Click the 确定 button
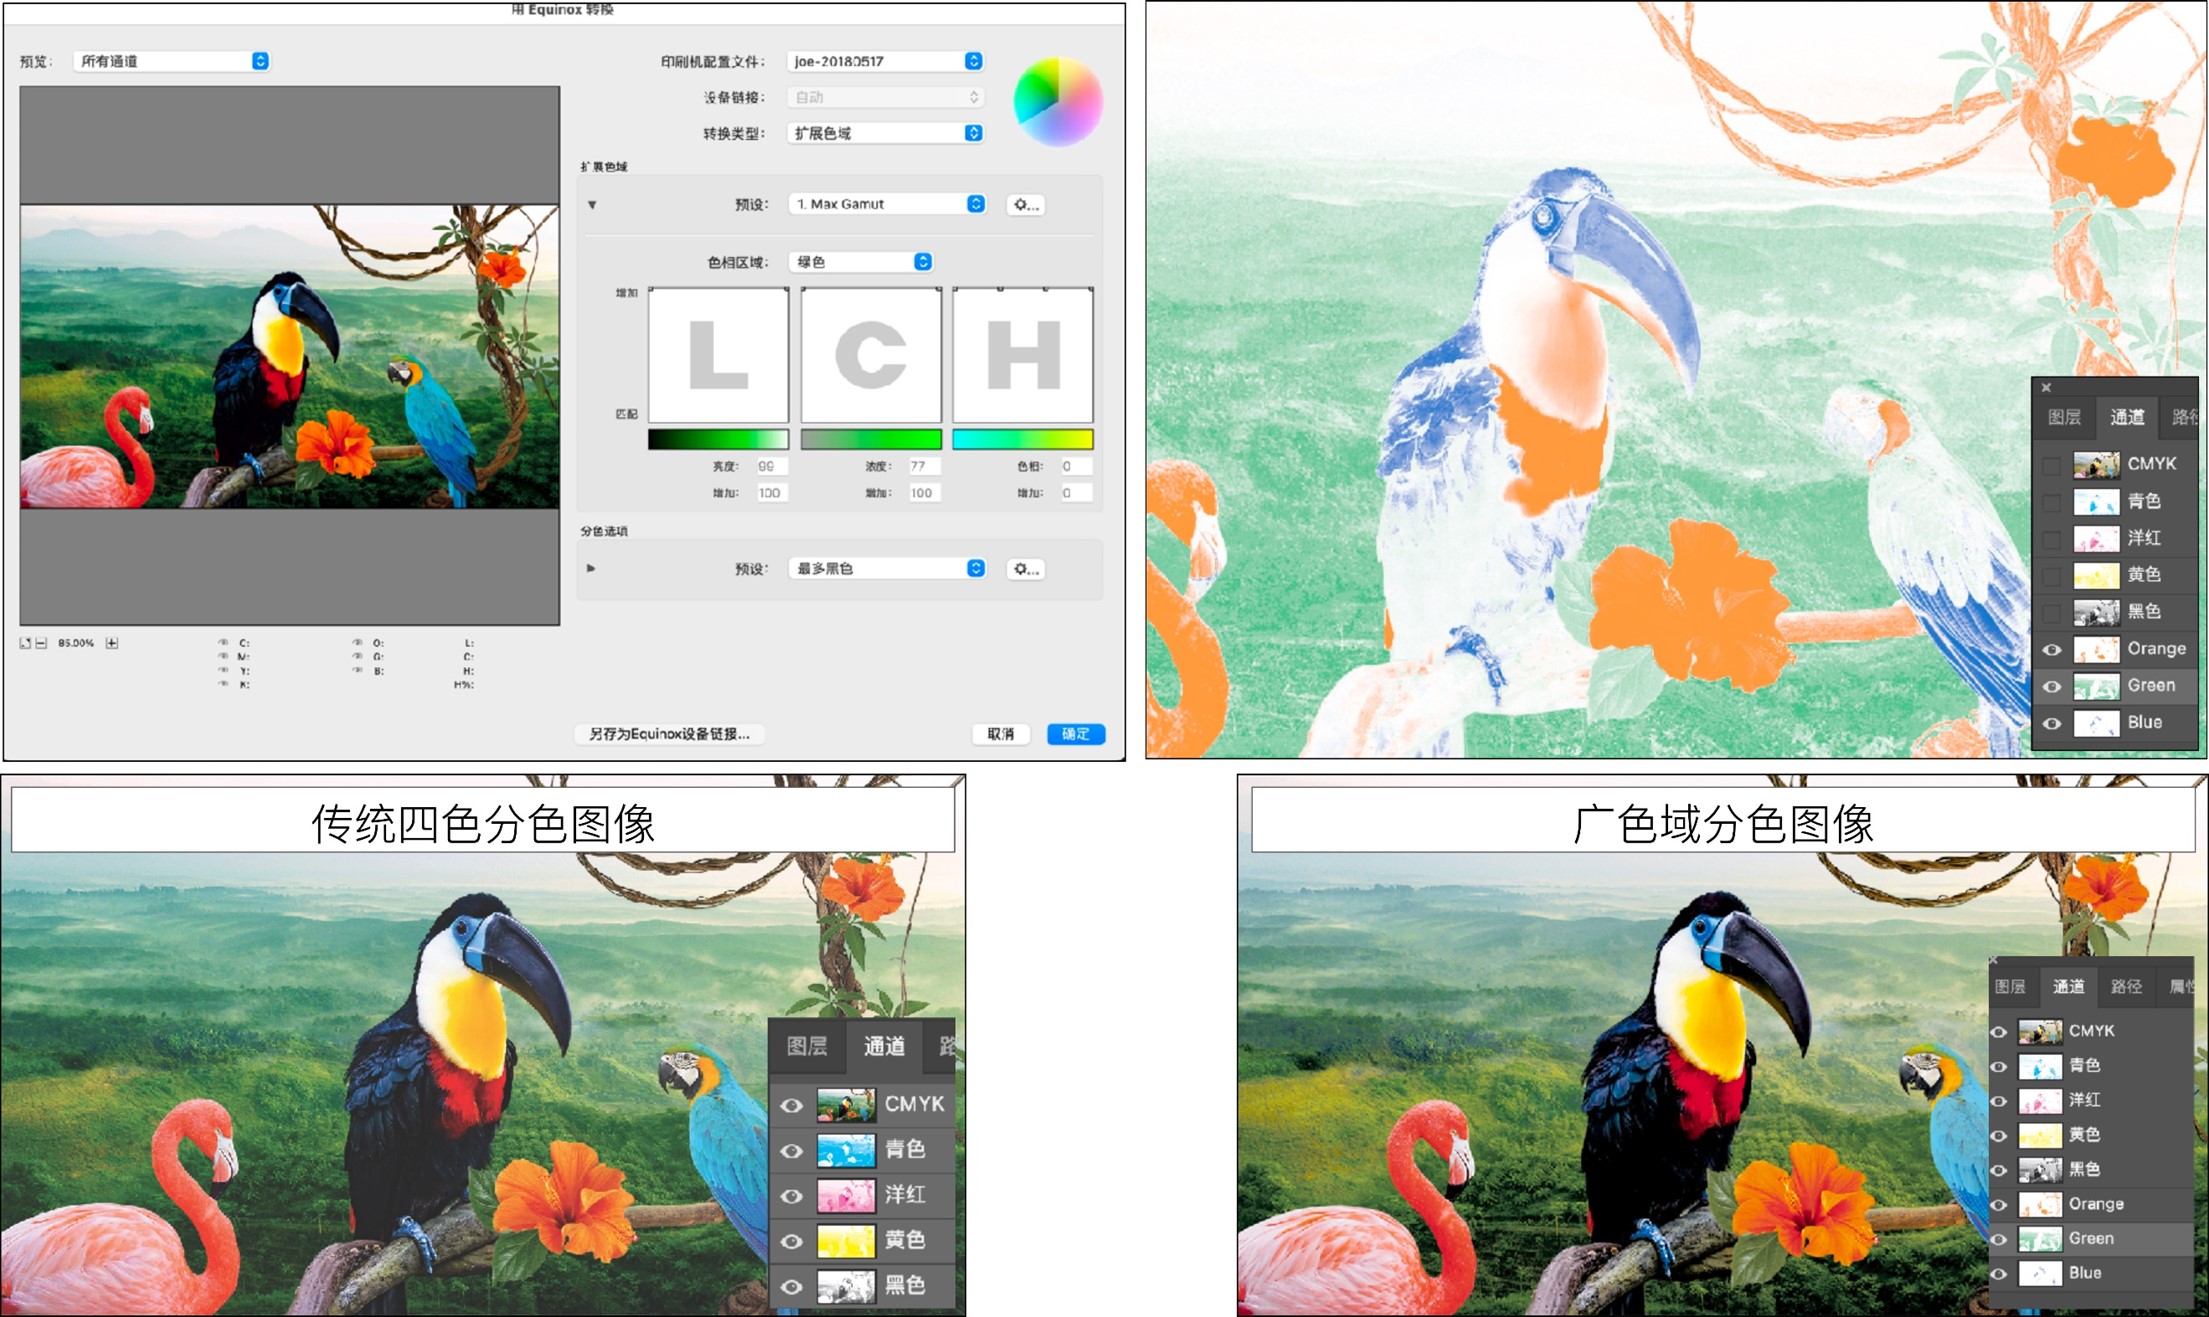2209x1317 pixels. click(1075, 734)
